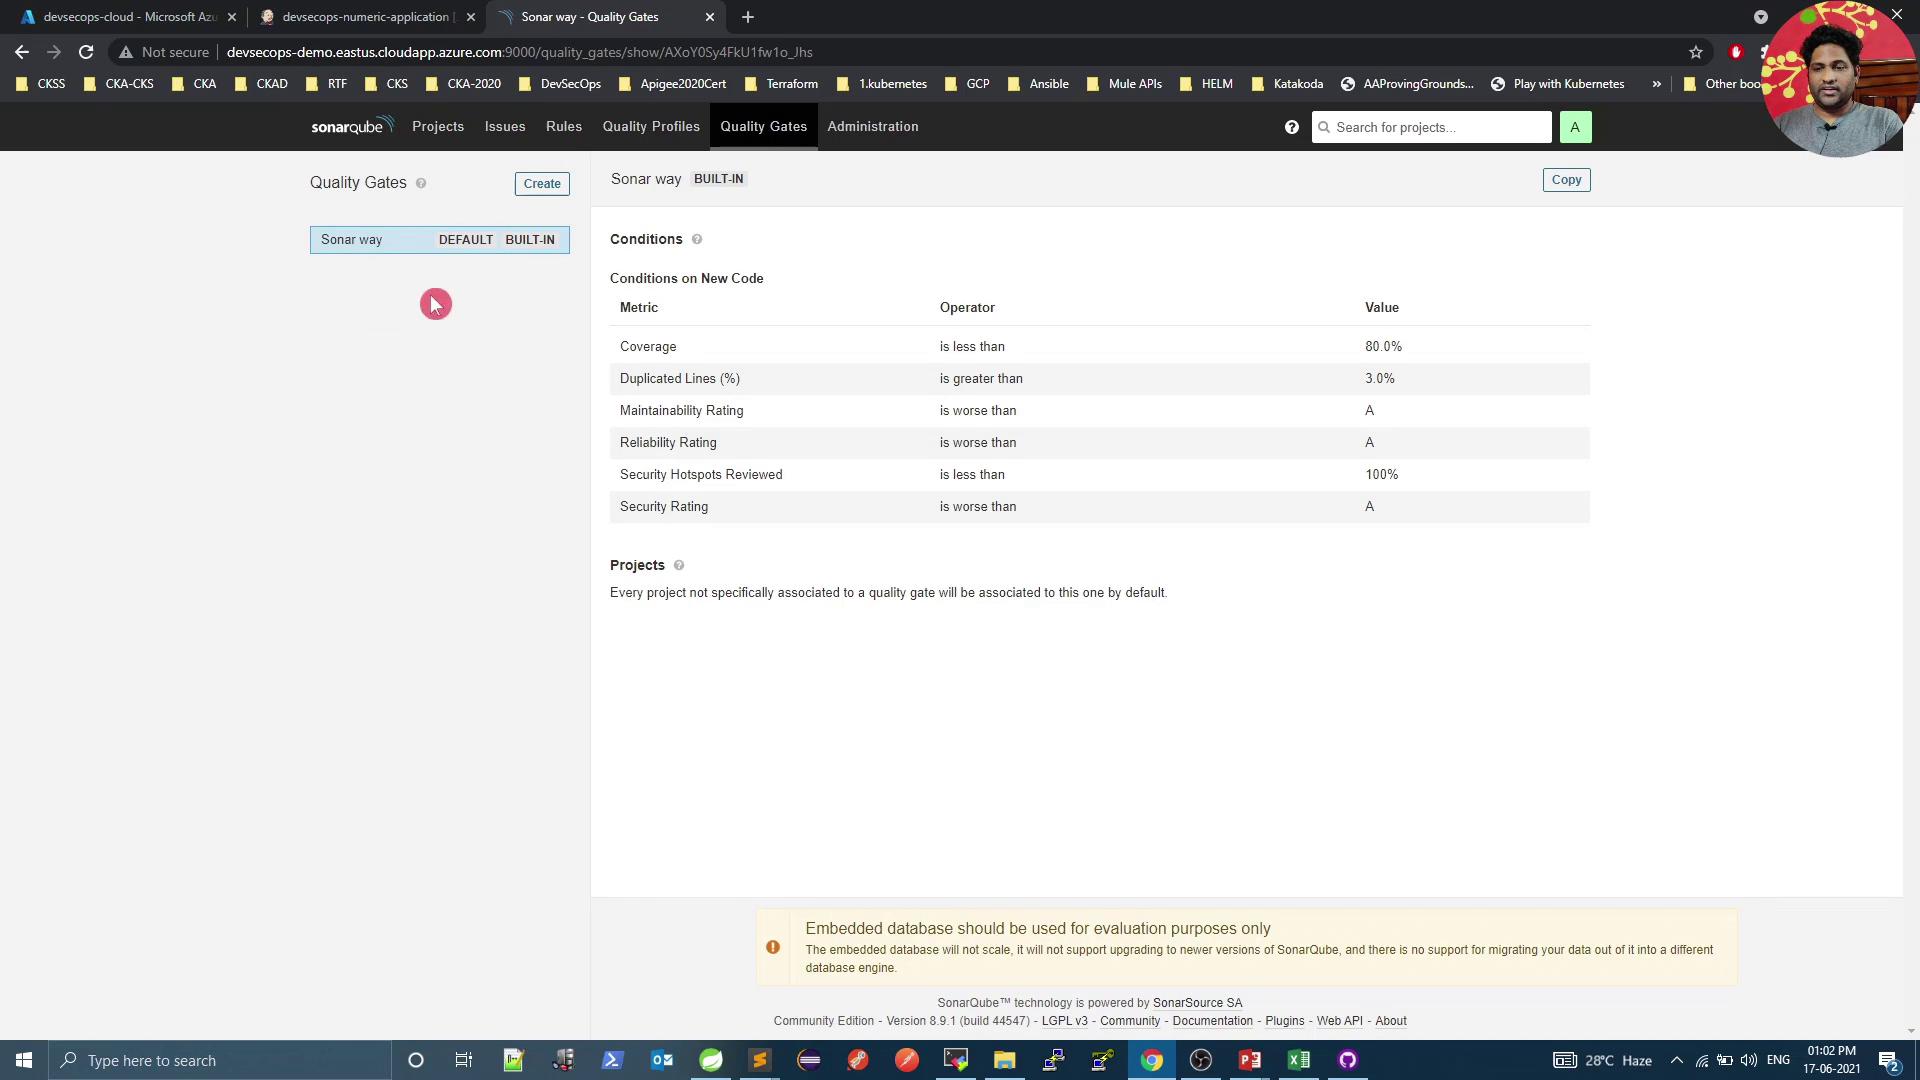Open the Web API footer link
This screenshot has width=1920, height=1080.
(1339, 1021)
